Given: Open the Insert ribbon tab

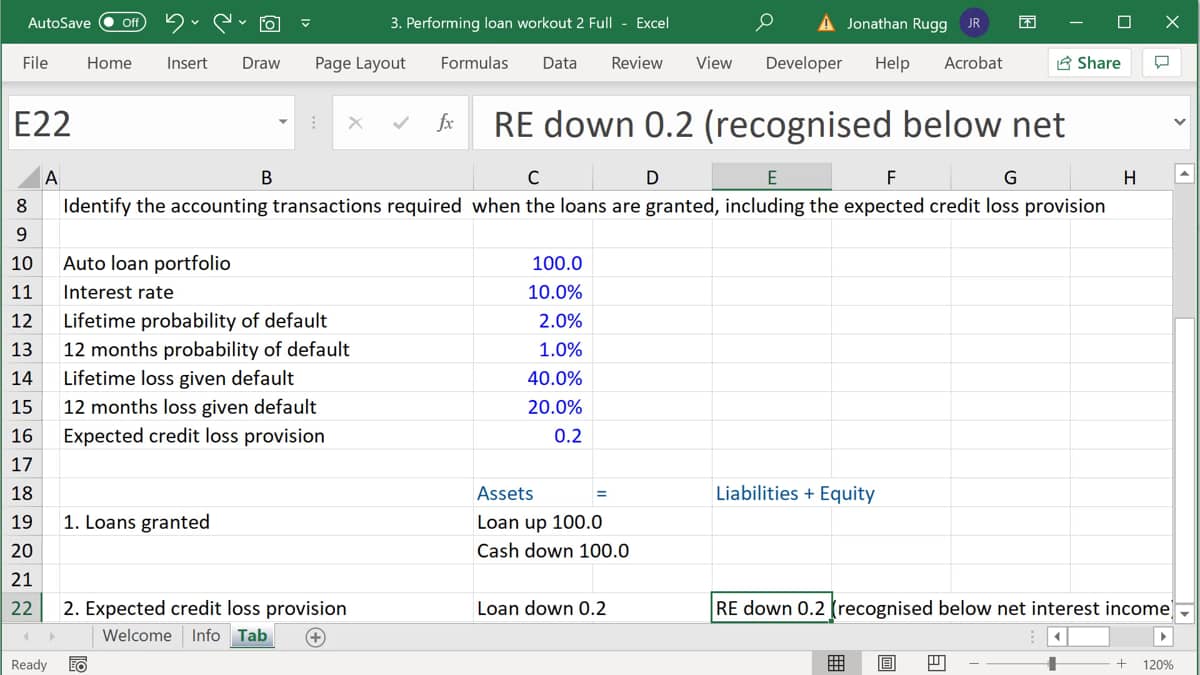Looking at the screenshot, I should [x=187, y=62].
